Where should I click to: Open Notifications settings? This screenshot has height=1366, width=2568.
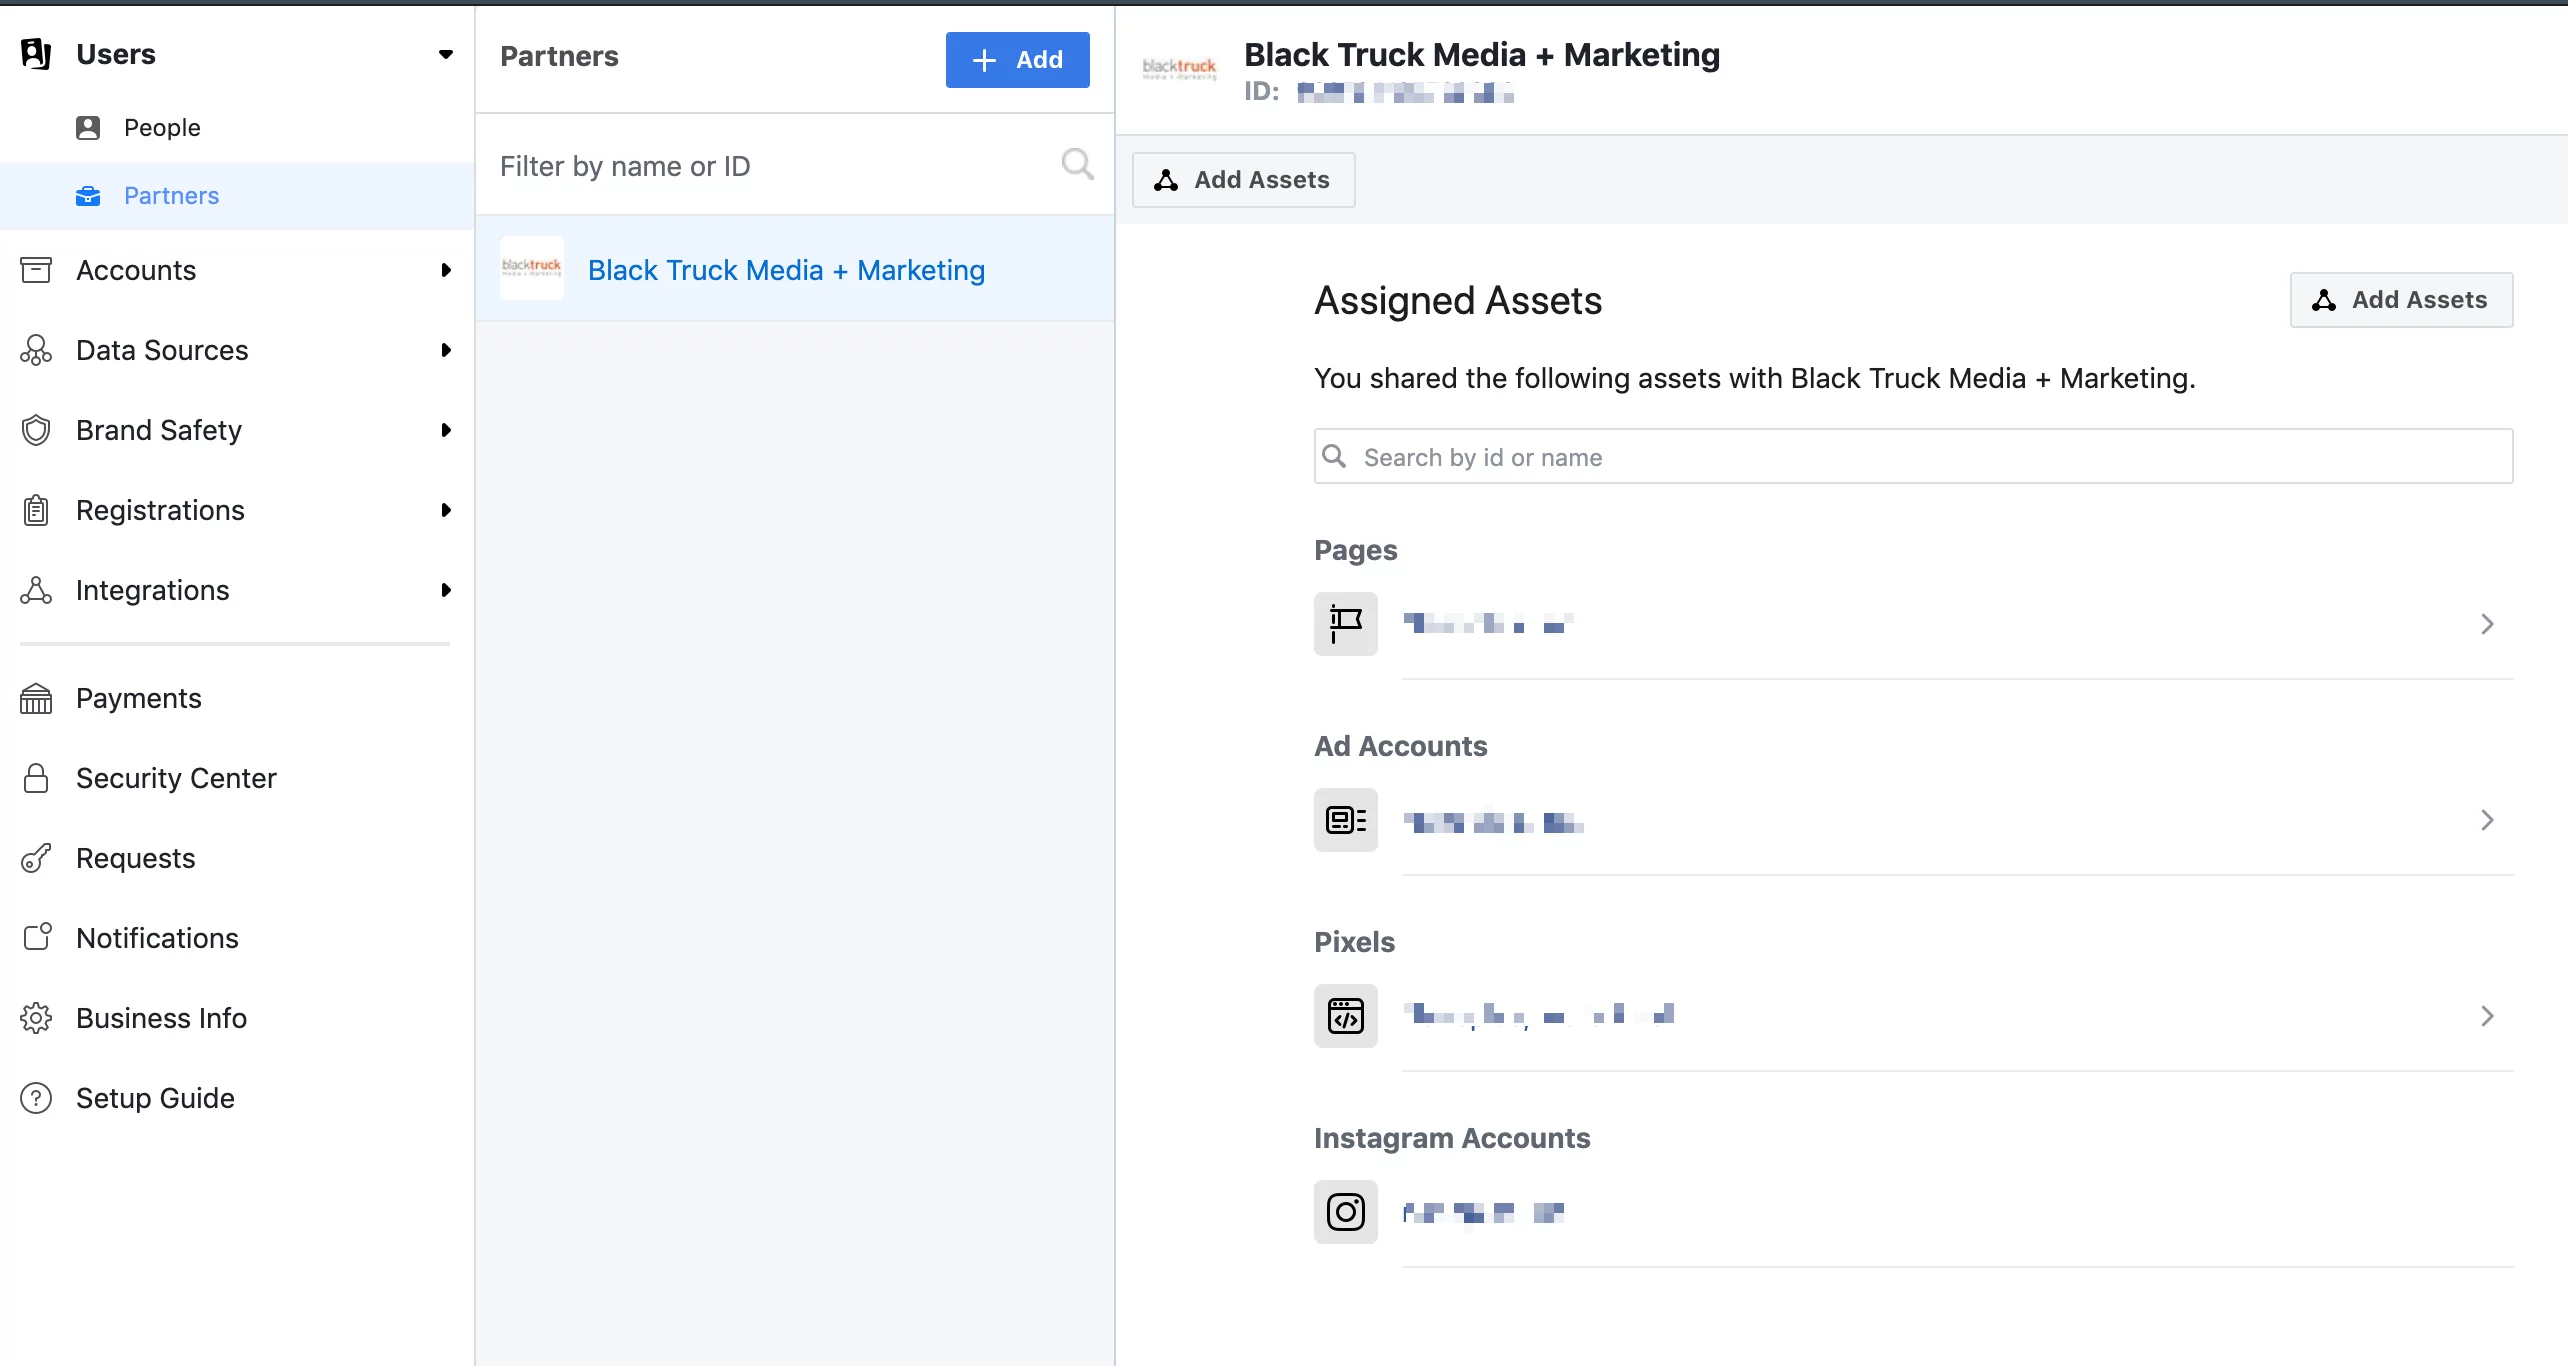[x=158, y=938]
